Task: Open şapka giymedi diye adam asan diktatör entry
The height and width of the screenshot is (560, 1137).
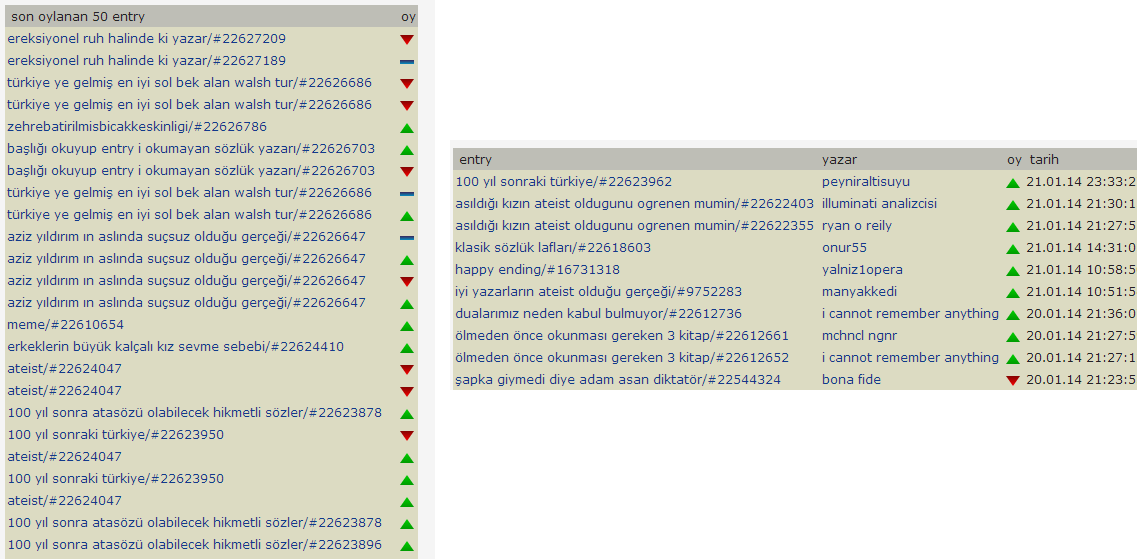Action: pos(617,380)
